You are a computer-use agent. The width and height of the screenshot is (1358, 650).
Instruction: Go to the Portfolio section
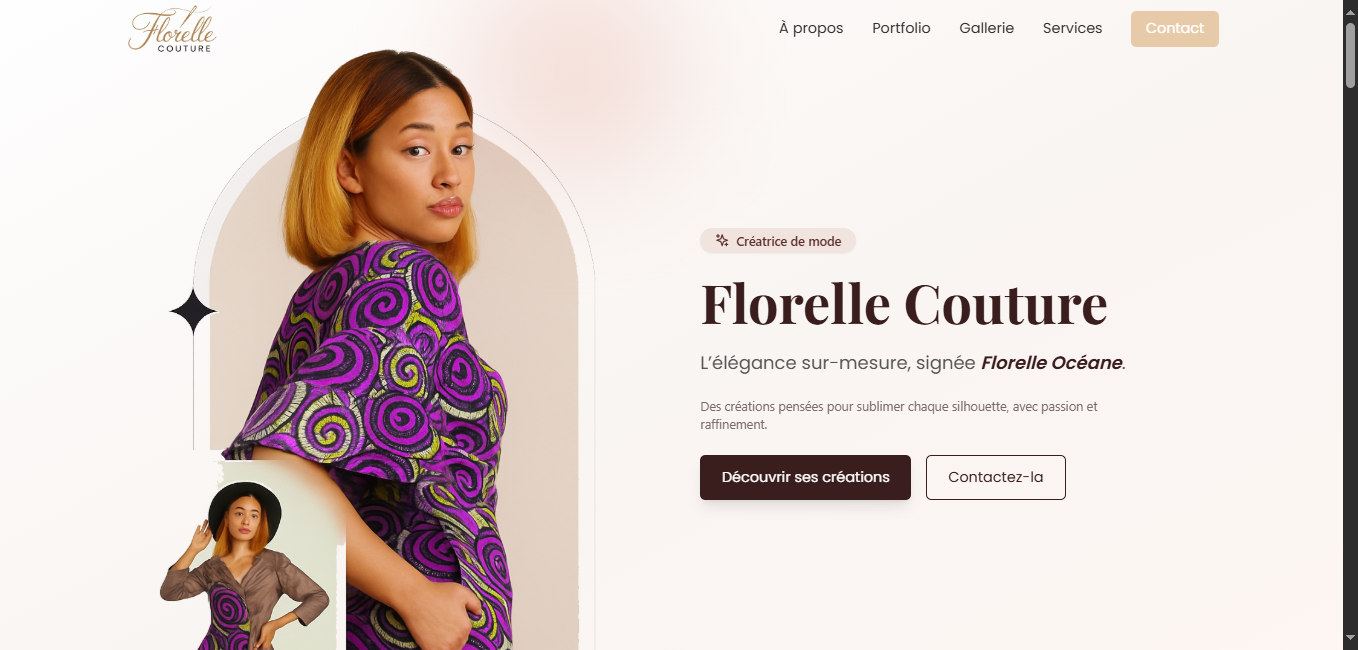pyautogui.click(x=901, y=28)
